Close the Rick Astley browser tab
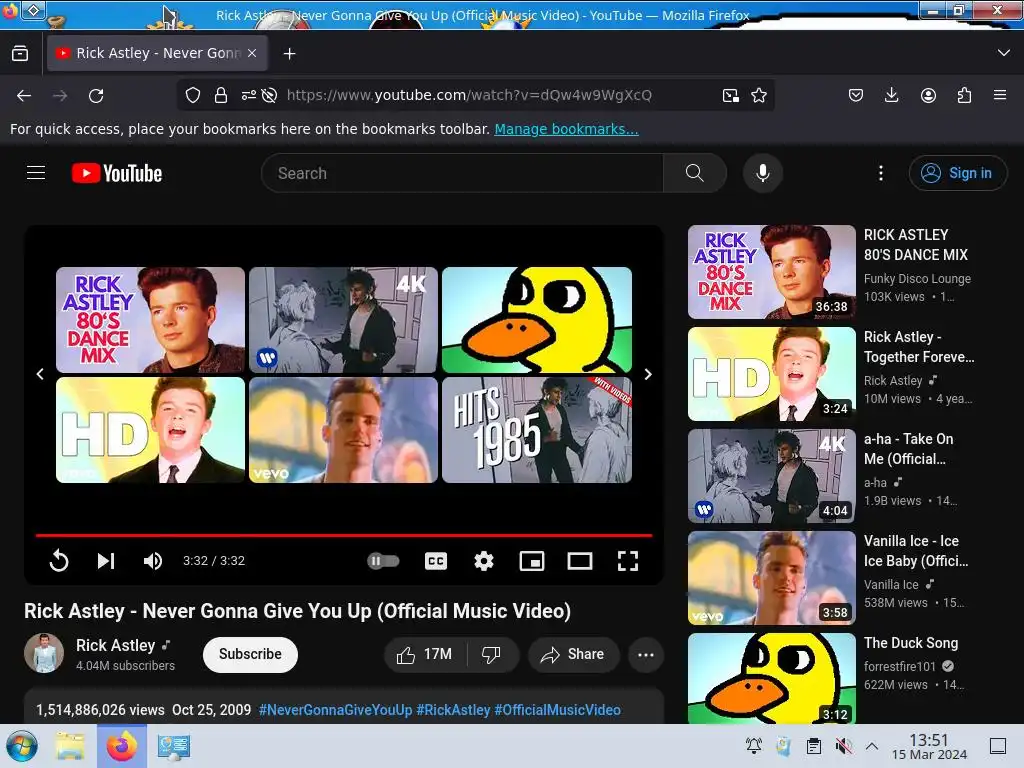The height and width of the screenshot is (768, 1024). coord(252,54)
